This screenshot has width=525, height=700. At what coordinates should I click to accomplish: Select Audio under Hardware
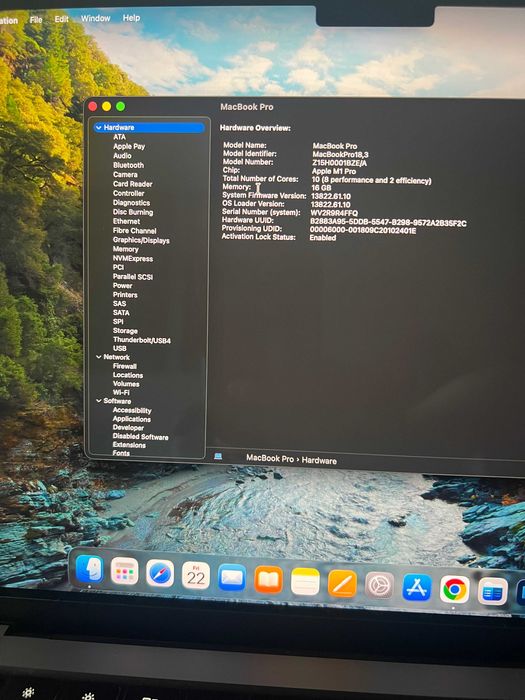(122, 156)
